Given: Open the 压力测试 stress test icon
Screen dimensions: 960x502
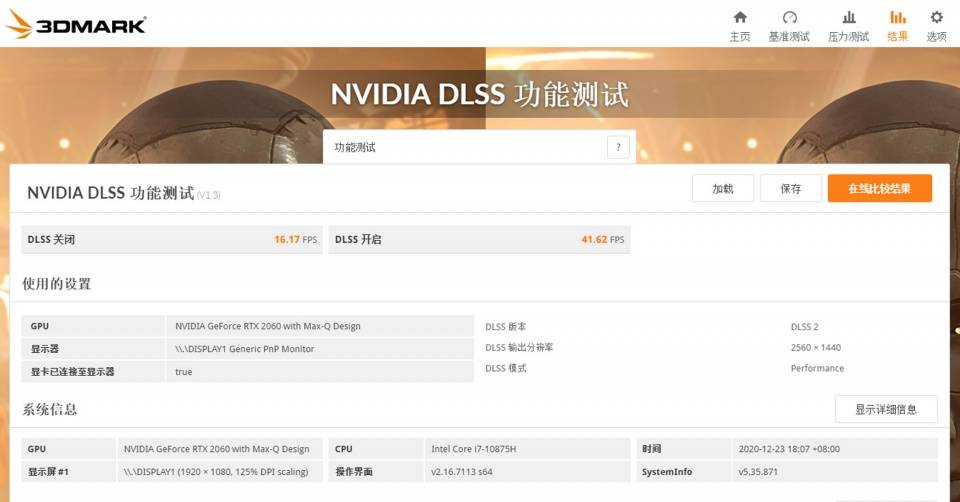Looking at the screenshot, I should pyautogui.click(x=848, y=18).
